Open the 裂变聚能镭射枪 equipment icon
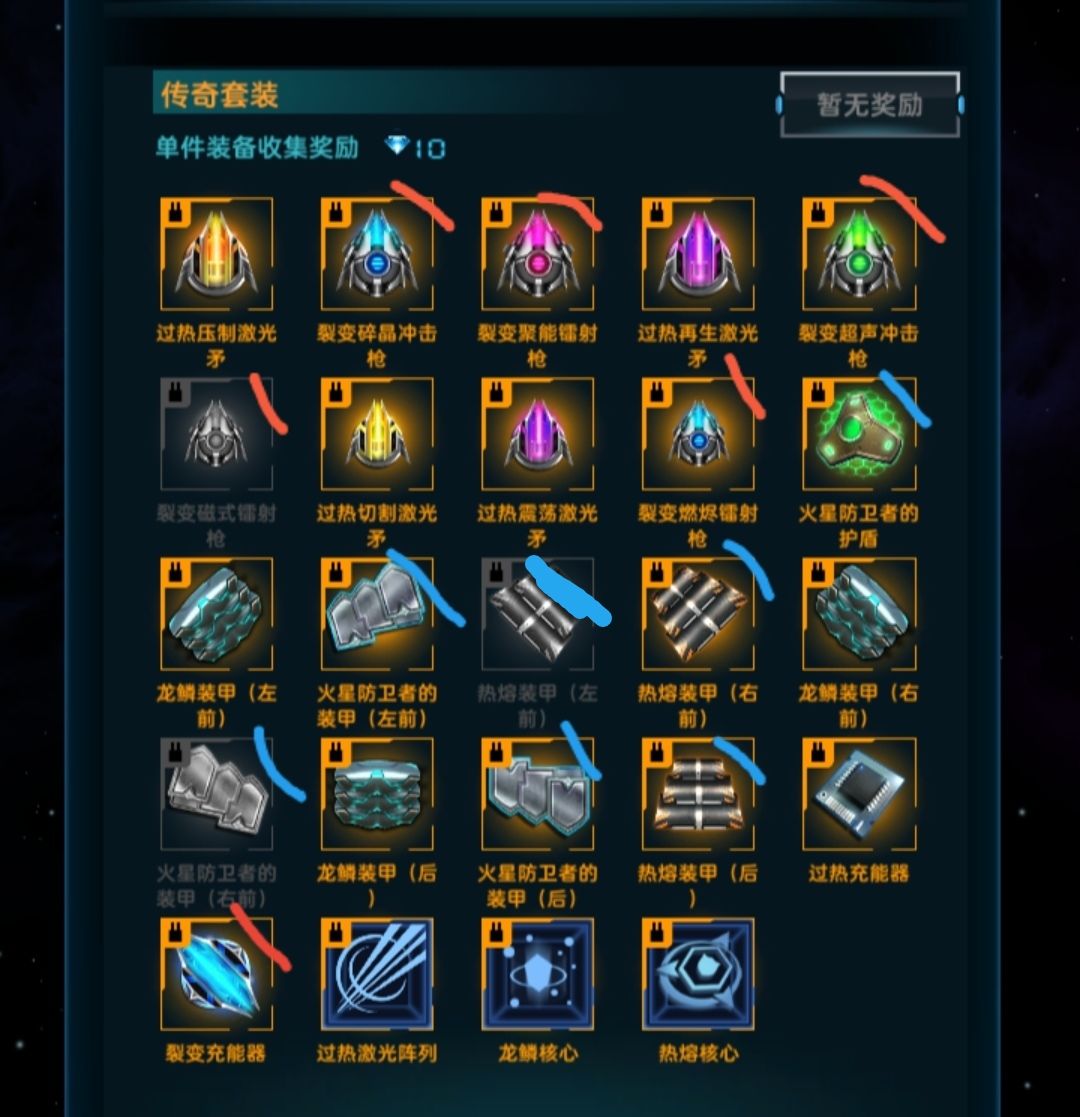 click(538, 254)
